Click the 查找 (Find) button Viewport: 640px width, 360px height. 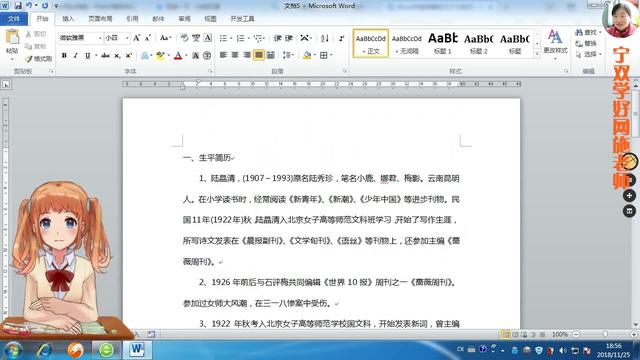pyautogui.click(x=587, y=32)
